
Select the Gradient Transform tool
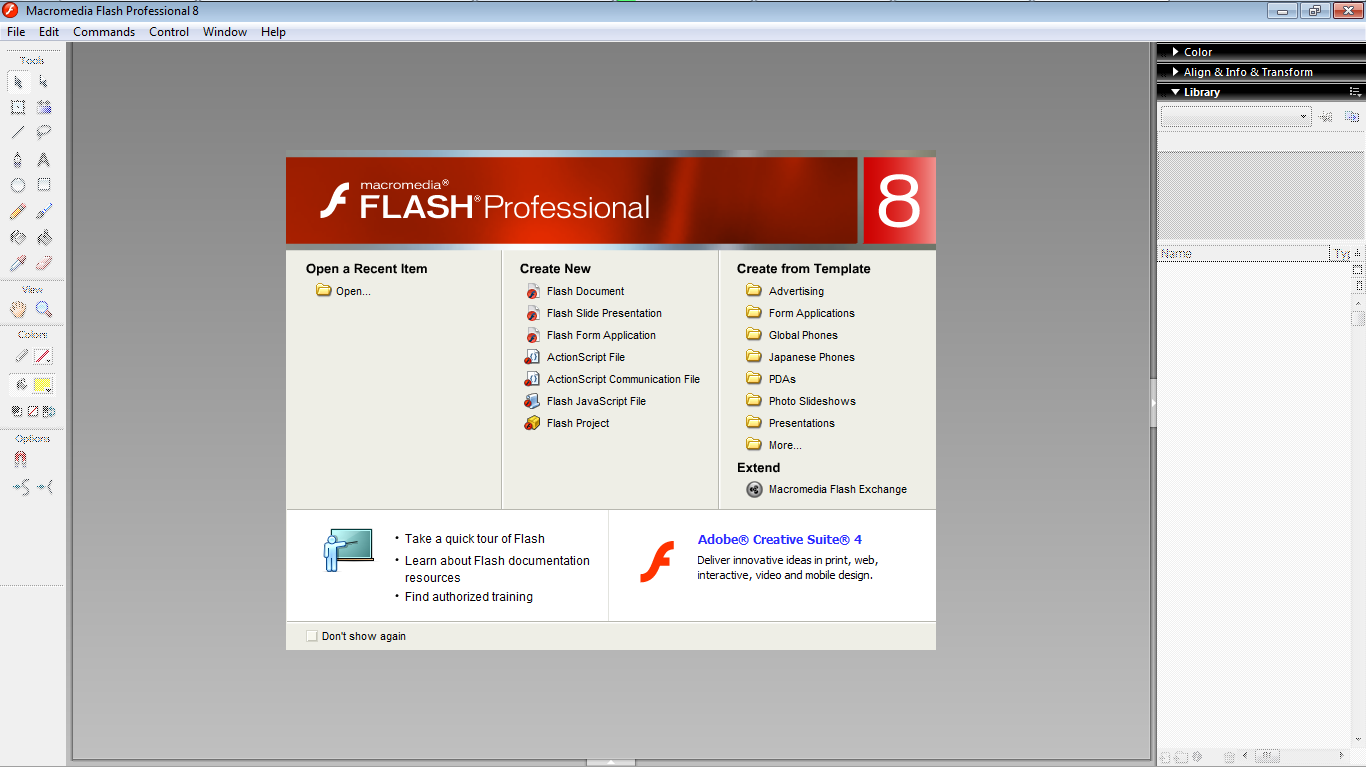(44, 107)
